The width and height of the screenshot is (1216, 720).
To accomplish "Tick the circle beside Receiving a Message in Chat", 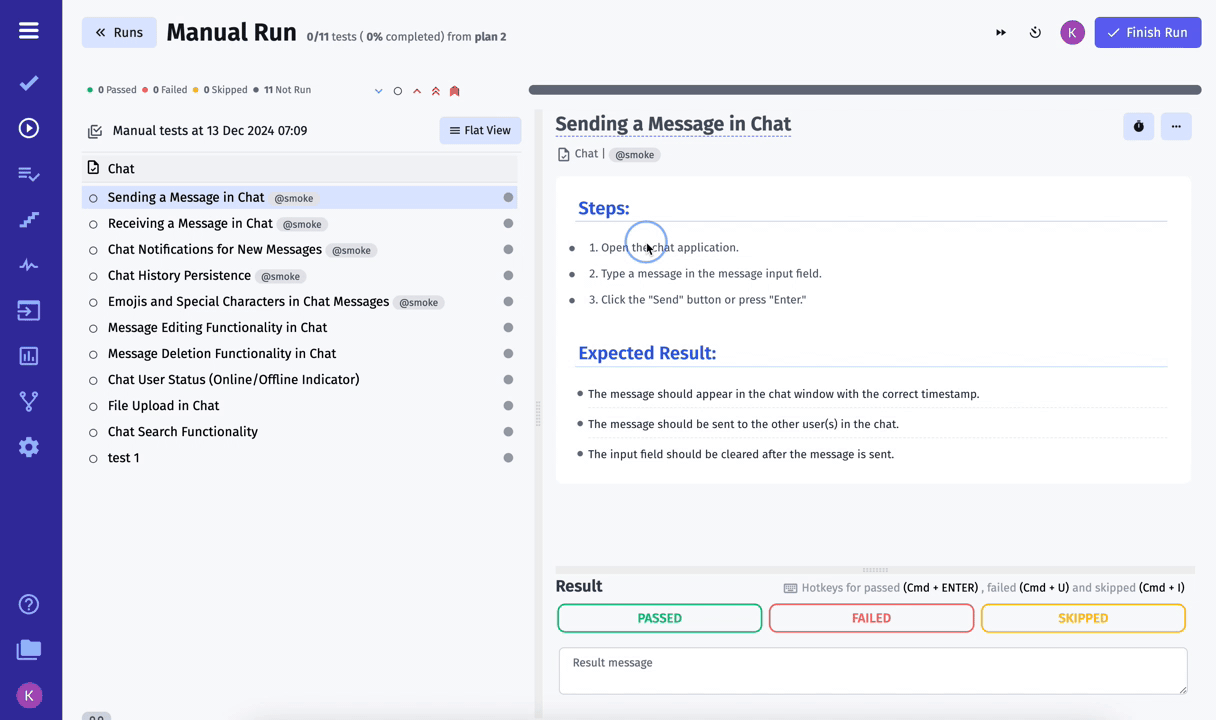I will (x=93, y=224).
